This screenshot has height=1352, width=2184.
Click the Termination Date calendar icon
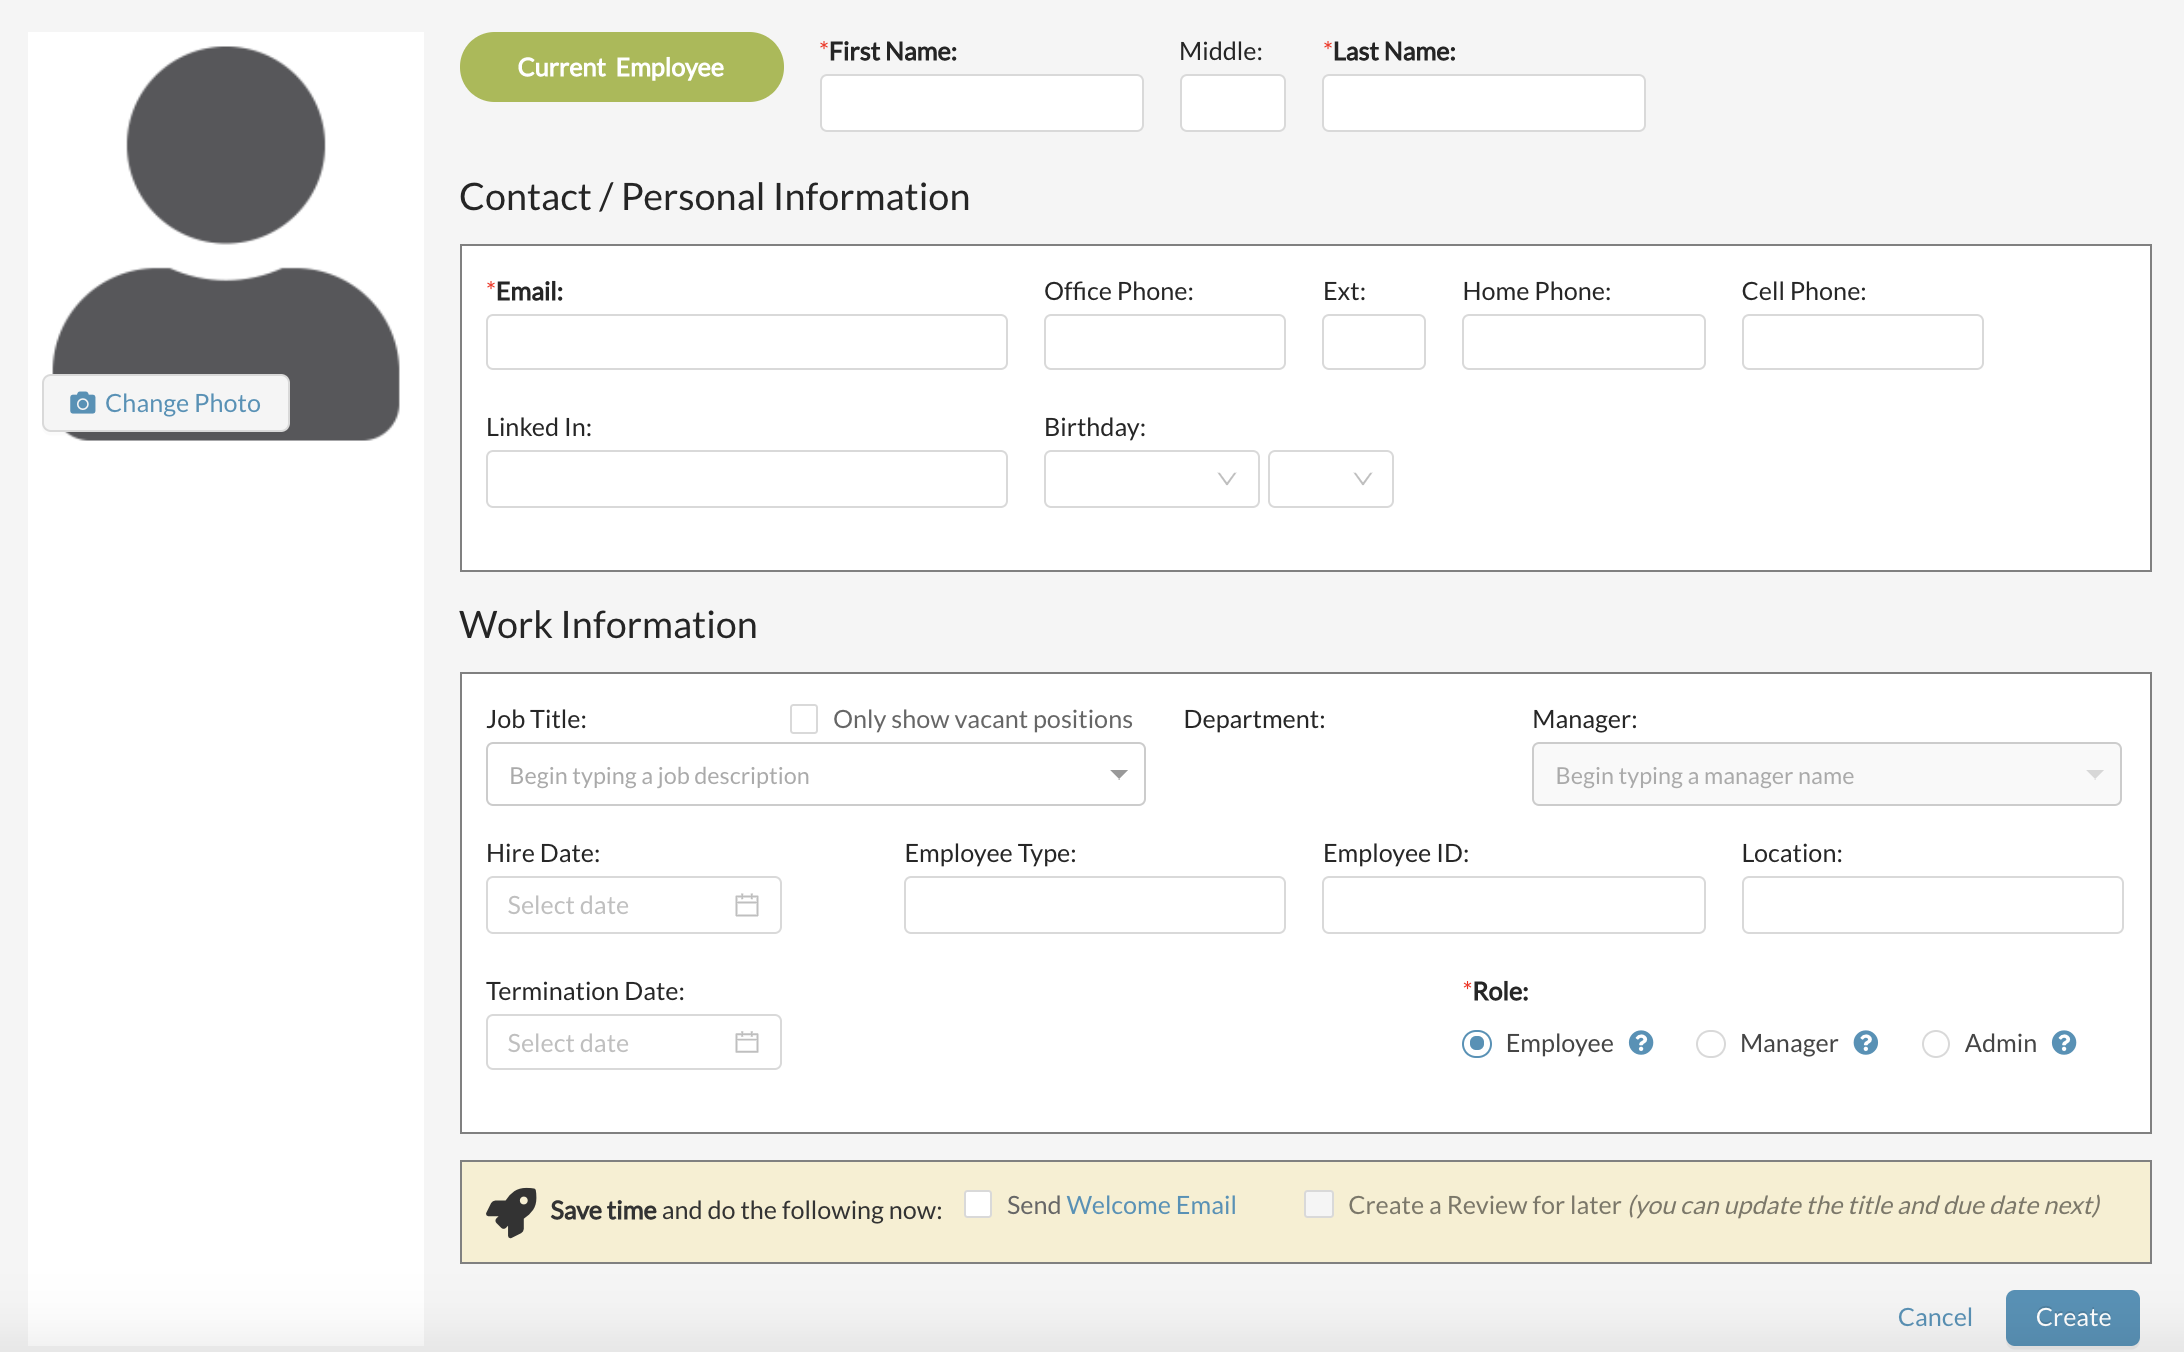[x=746, y=1043]
